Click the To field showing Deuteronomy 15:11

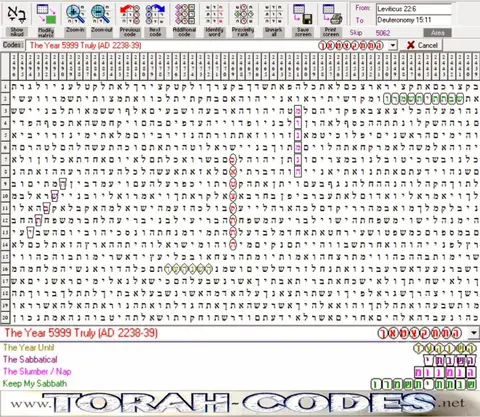pyautogui.click(x=413, y=20)
